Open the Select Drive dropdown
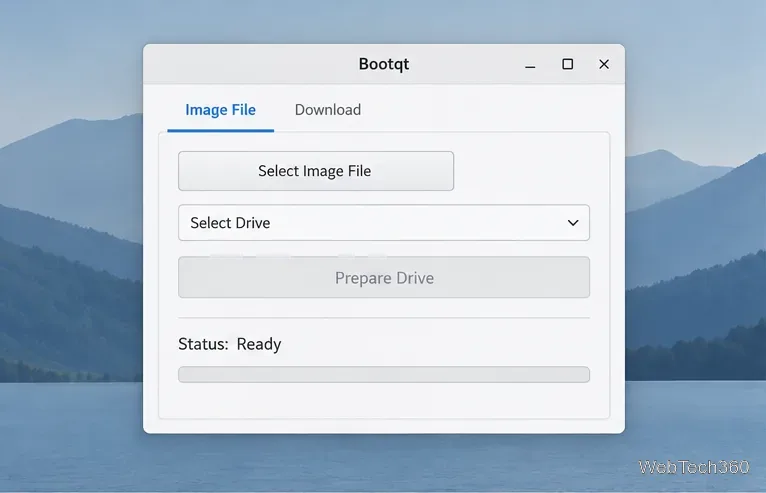The width and height of the screenshot is (766, 493). tap(384, 223)
